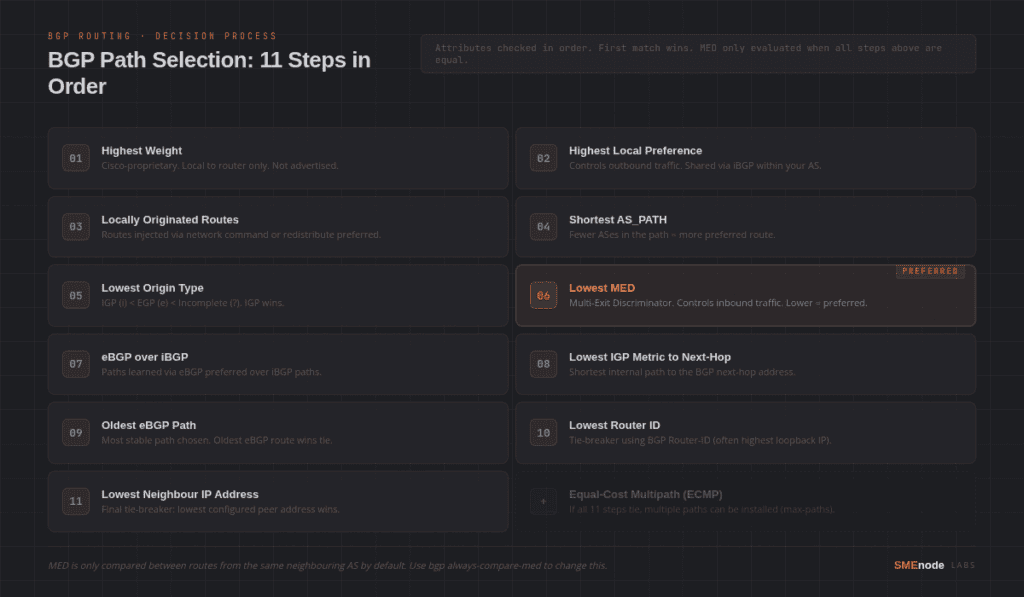Click the BGP ROUTING · DECISION PROCESS header
This screenshot has width=1024, height=597.
click(162, 36)
